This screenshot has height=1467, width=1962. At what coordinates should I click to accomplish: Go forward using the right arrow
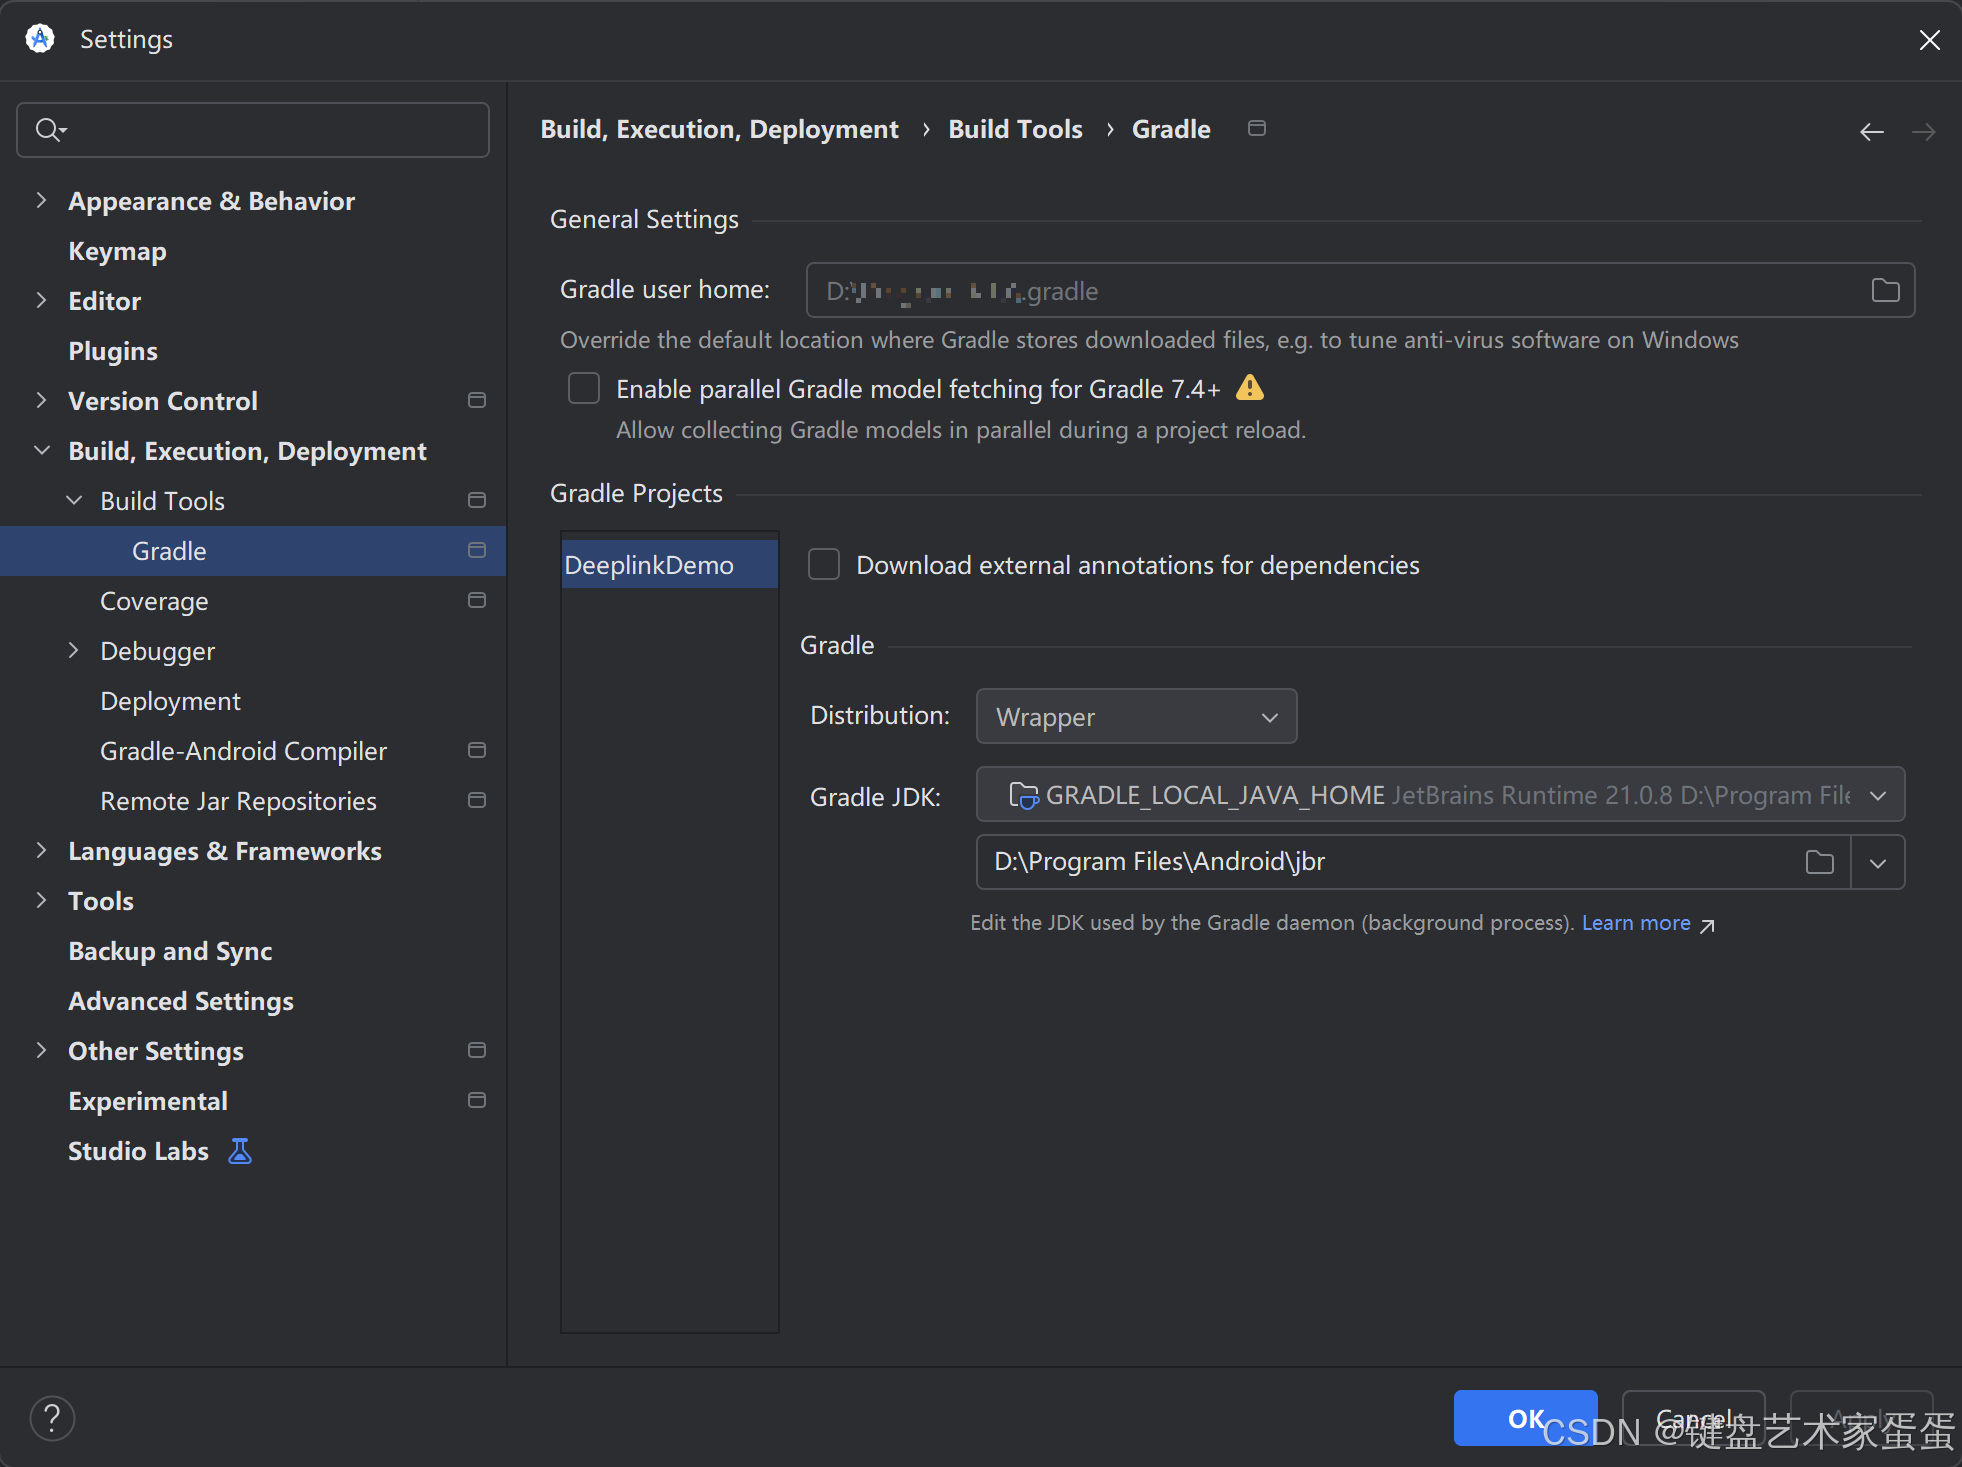click(x=1923, y=132)
